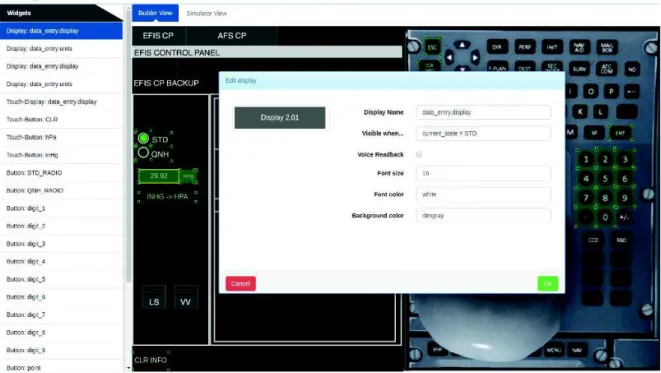Click the up arrow key on the keyboard panel
The image size is (661, 373).
462,45
